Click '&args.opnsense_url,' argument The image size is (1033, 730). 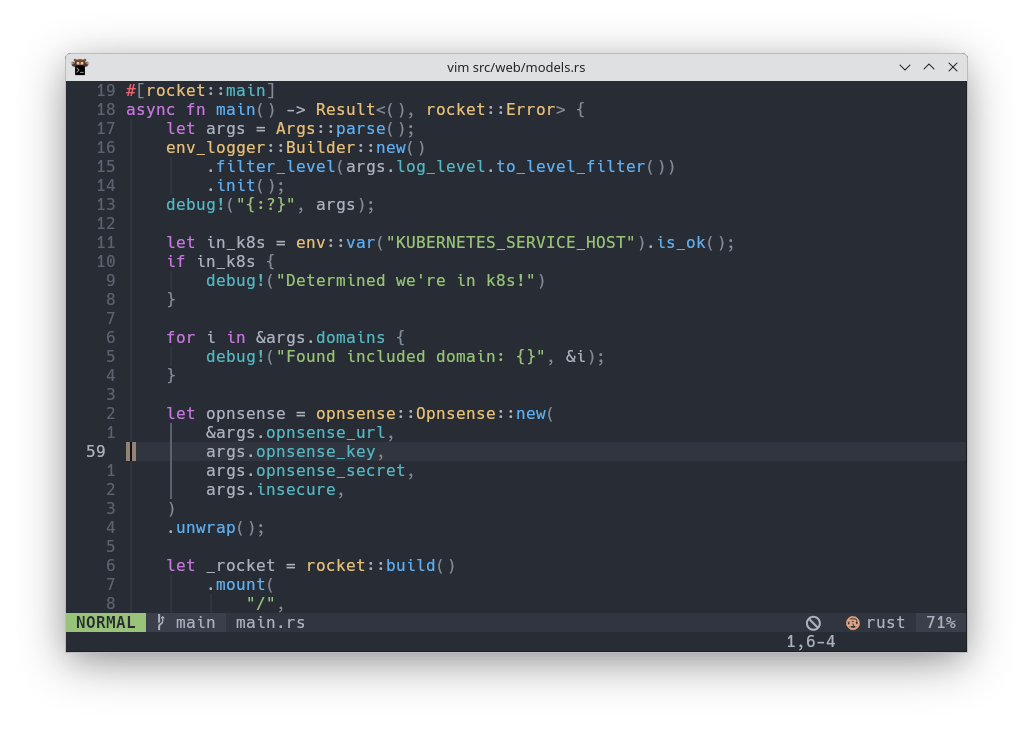pyautogui.click(x=300, y=433)
